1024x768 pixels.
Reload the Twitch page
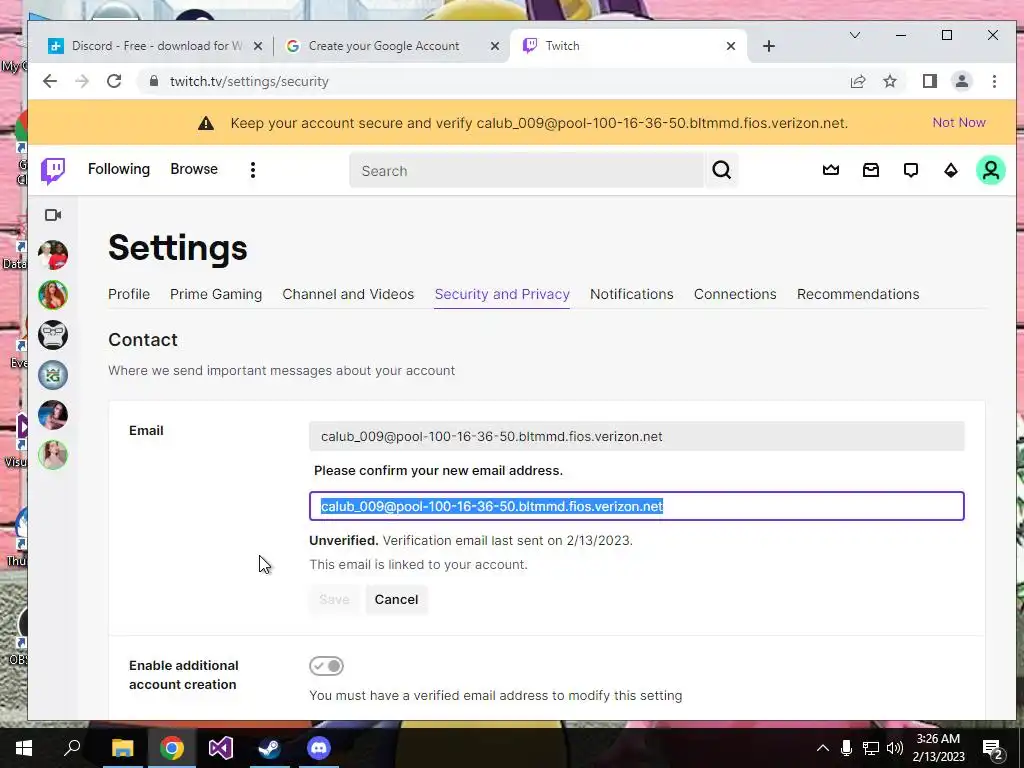click(x=114, y=81)
